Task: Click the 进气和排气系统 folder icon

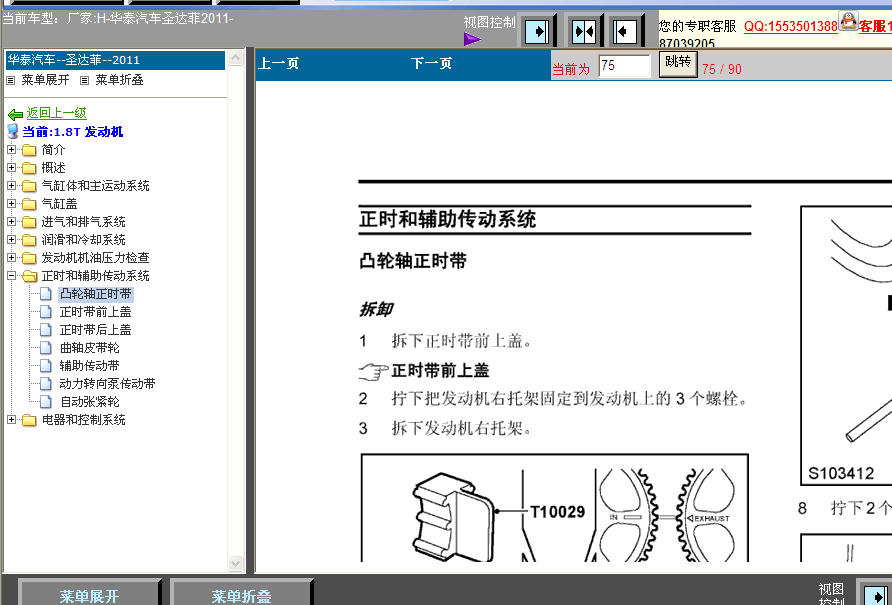Action: coord(29,222)
